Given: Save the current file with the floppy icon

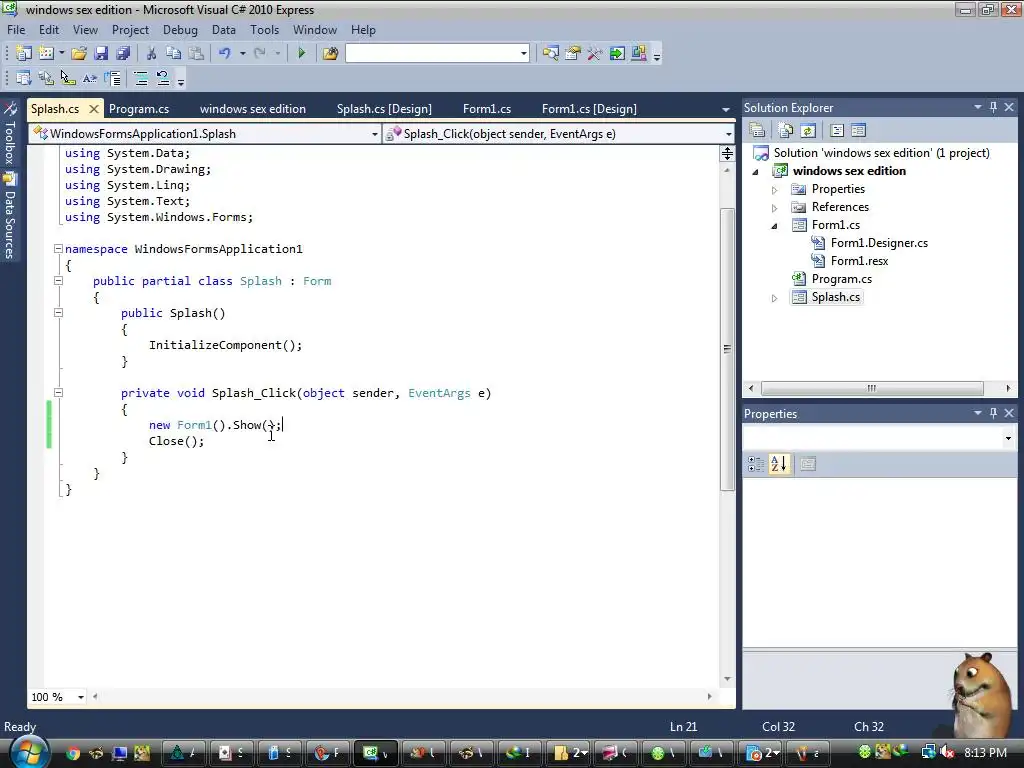Looking at the screenshot, I should (x=101, y=54).
